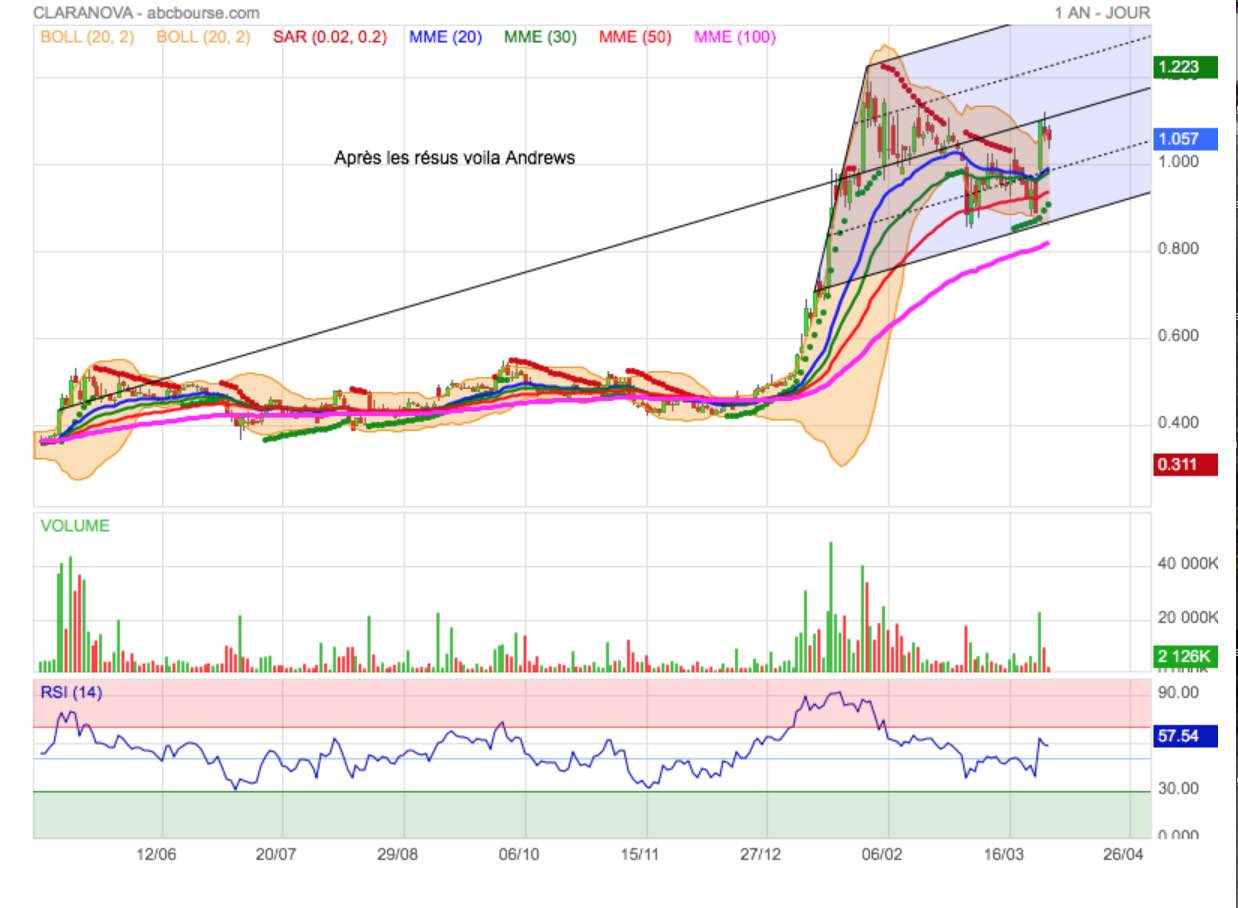Click the blue 1.057 current price tag

(x=1185, y=139)
